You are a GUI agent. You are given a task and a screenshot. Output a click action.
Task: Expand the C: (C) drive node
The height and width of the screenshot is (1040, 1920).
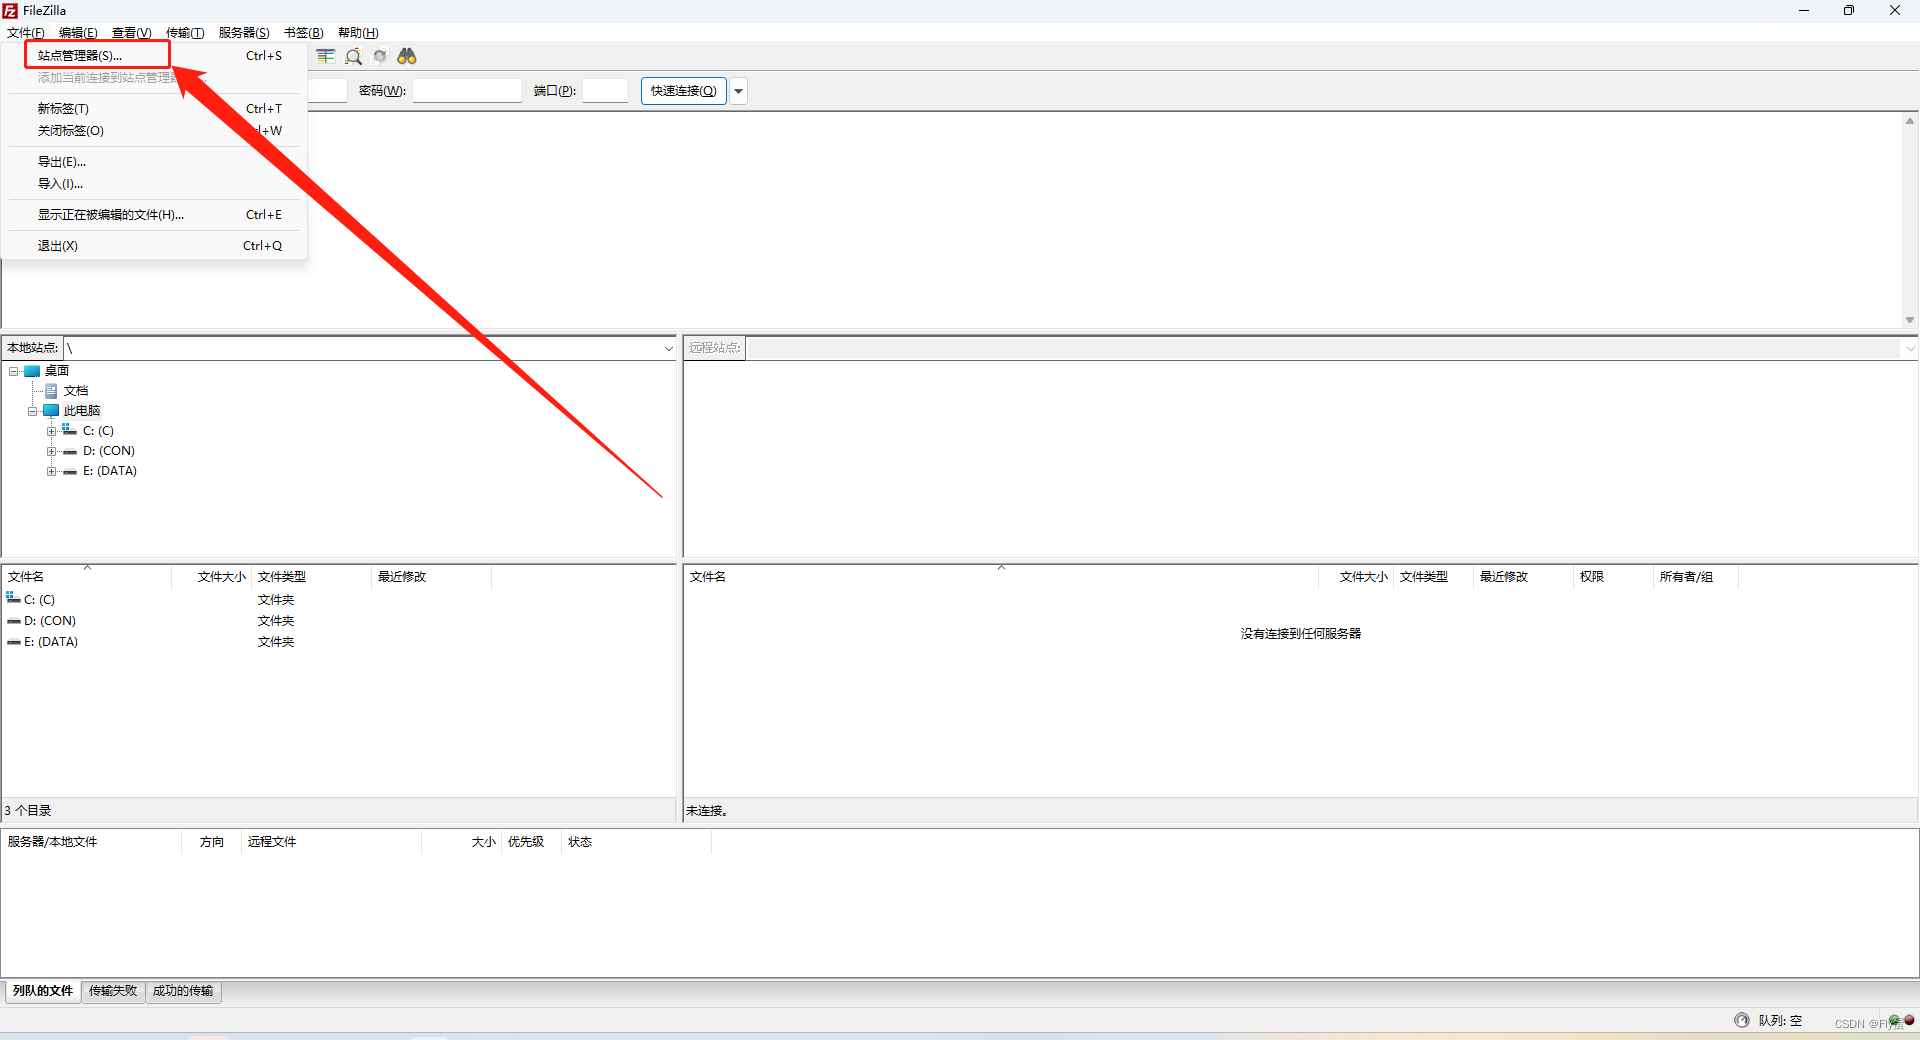click(x=52, y=431)
